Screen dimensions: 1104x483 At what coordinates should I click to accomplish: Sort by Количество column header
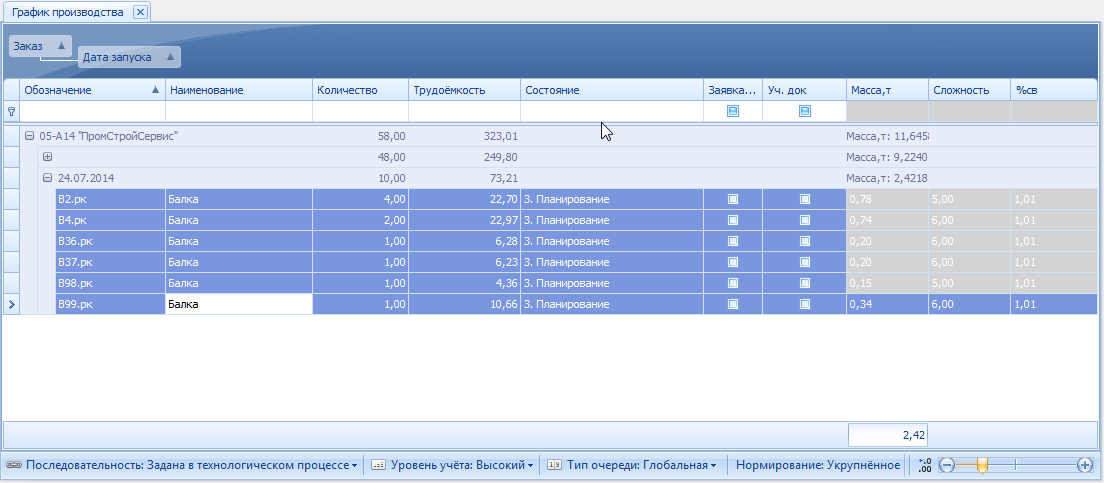click(x=360, y=90)
